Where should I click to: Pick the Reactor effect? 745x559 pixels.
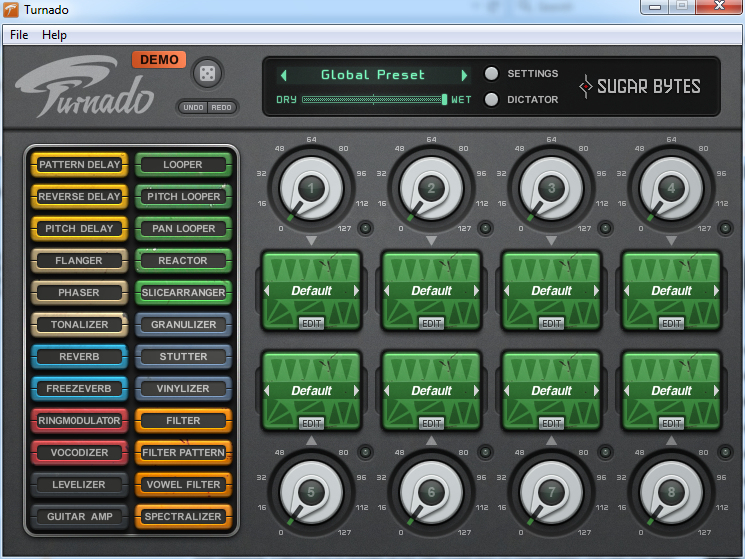point(183,261)
